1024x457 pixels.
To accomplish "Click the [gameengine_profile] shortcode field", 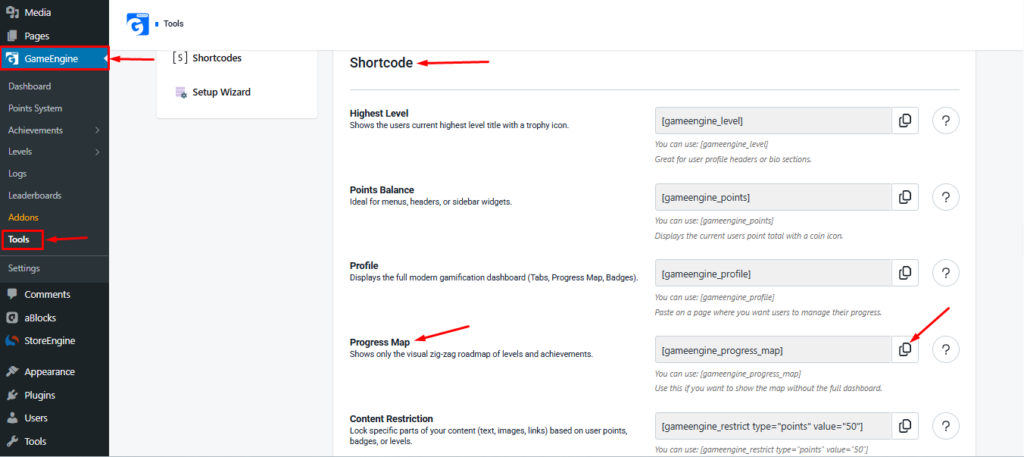I will coord(773,273).
